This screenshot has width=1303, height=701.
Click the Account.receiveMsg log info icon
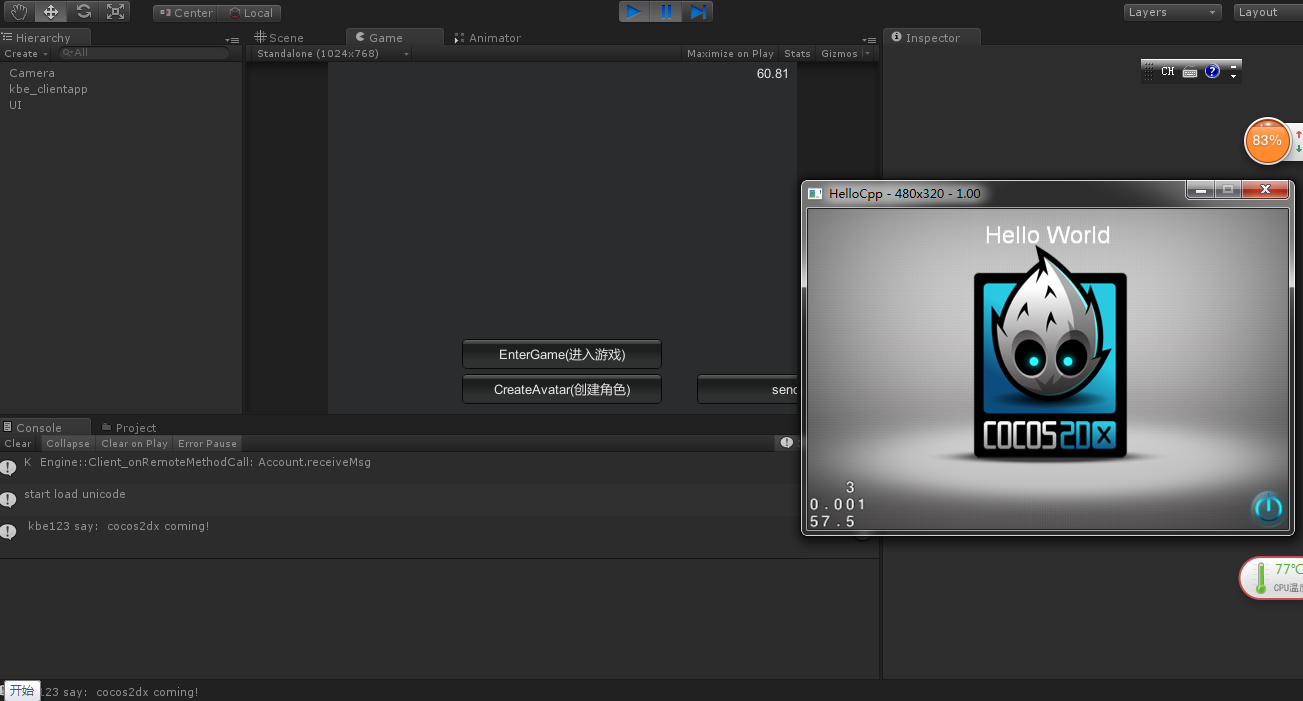click(8, 467)
